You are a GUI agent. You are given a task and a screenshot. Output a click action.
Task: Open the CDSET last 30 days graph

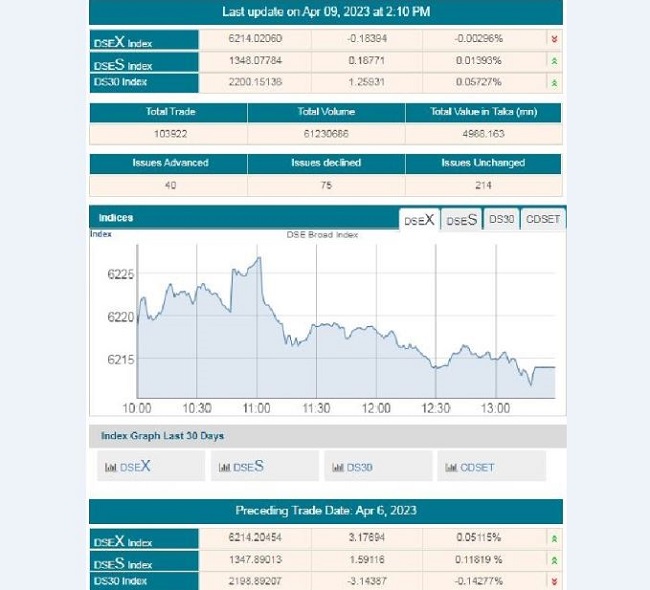click(491, 466)
